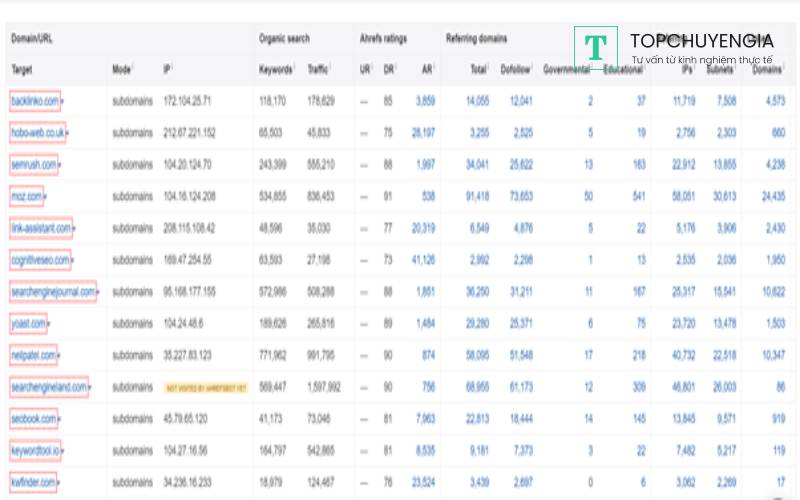Expand the dropdown arrow next to backlinko.com
Image resolution: width=800 pixels, height=500 pixels.
[x=62, y=102]
